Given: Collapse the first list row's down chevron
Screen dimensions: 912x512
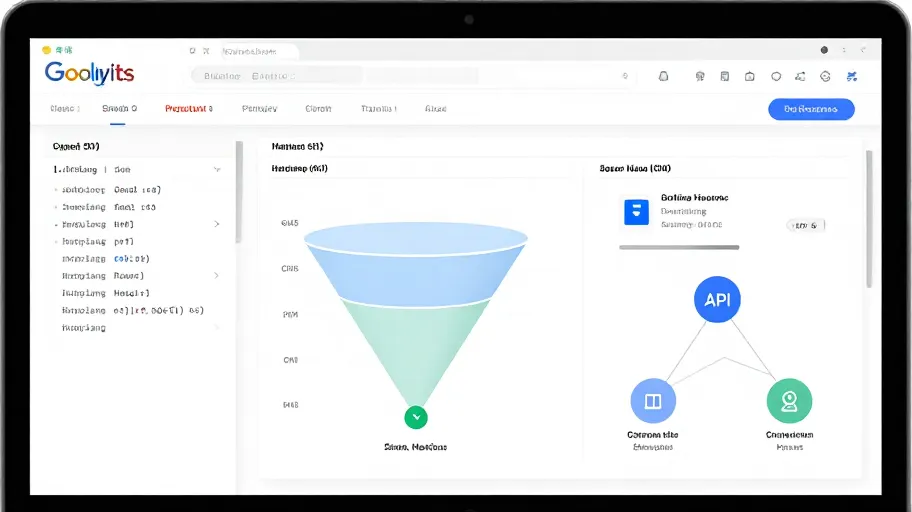Looking at the screenshot, I should pos(216,169).
